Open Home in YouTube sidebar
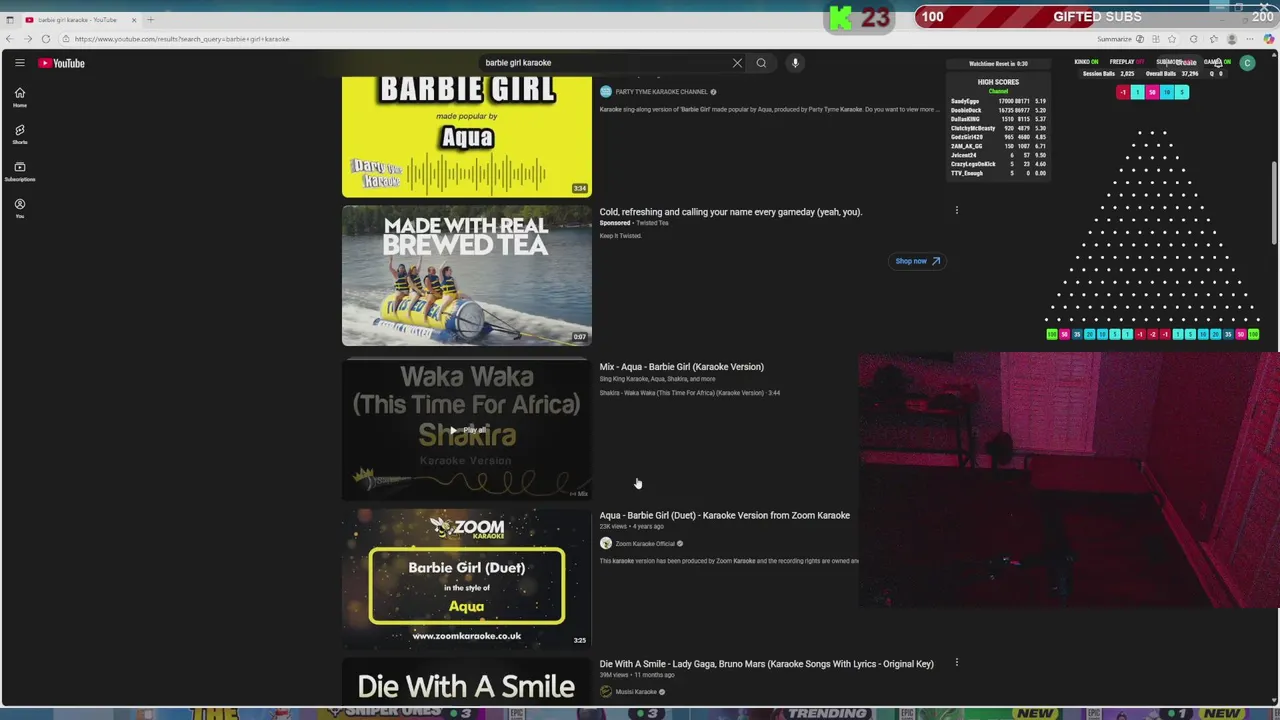Viewport: 1280px width, 720px height. tap(19, 97)
